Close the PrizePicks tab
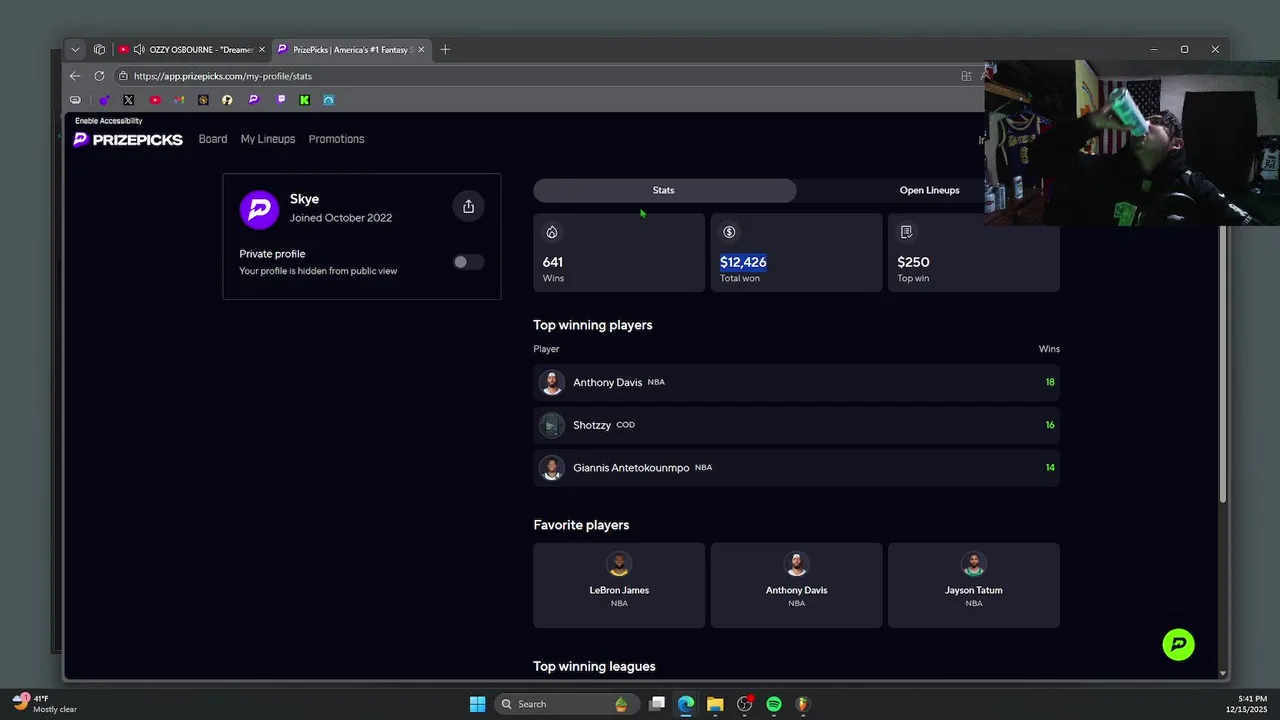Image resolution: width=1280 pixels, height=720 pixels. tap(421, 49)
